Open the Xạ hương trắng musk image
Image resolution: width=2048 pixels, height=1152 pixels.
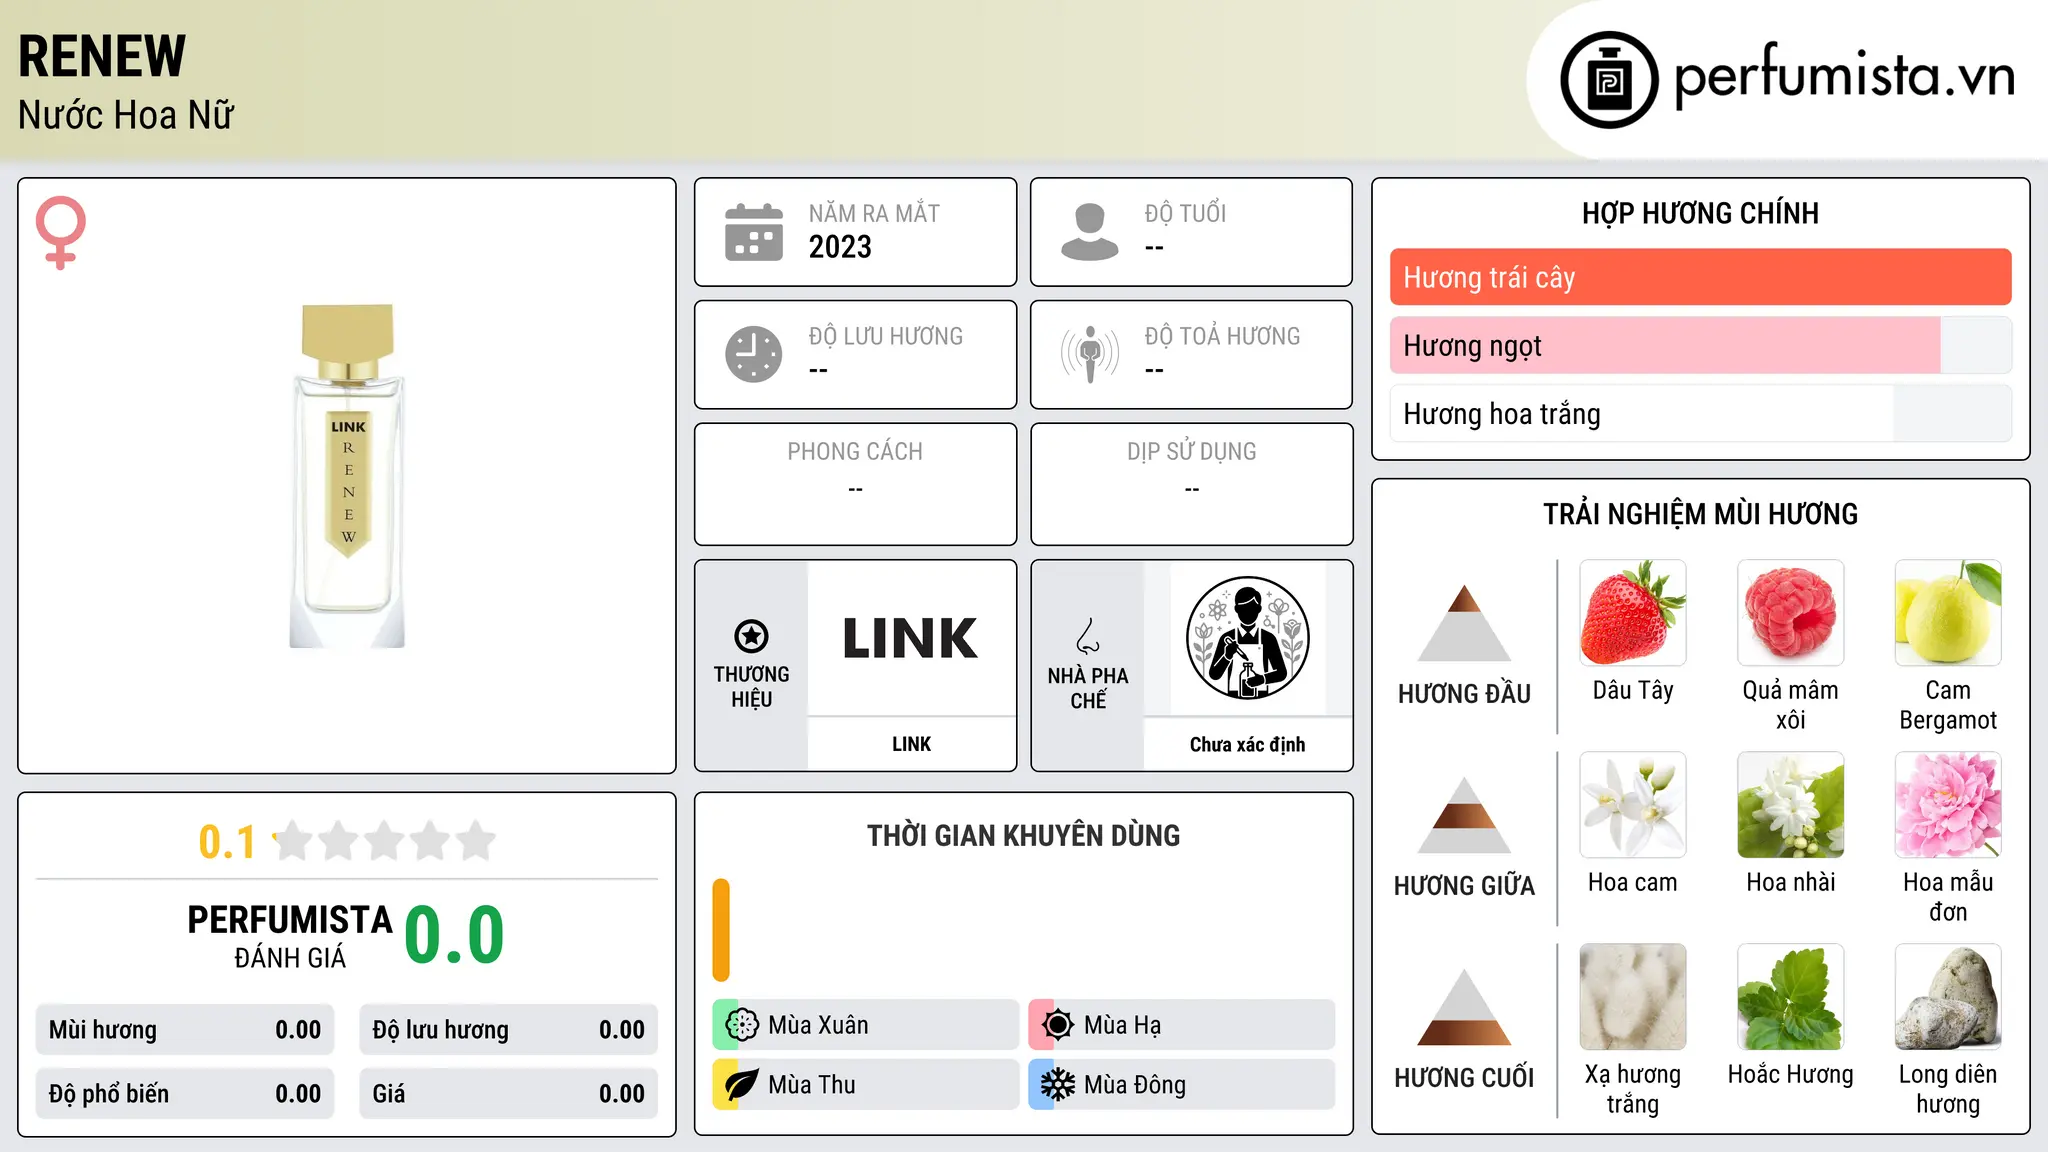pyautogui.click(x=1633, y=997)
